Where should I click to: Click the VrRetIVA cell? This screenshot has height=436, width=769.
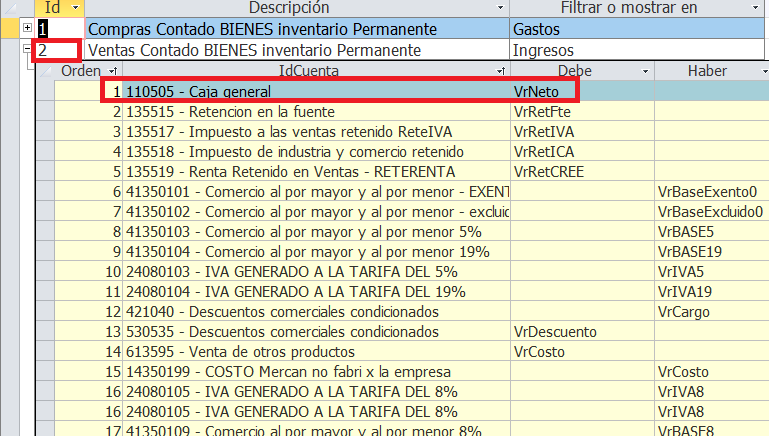coord(582,131)
